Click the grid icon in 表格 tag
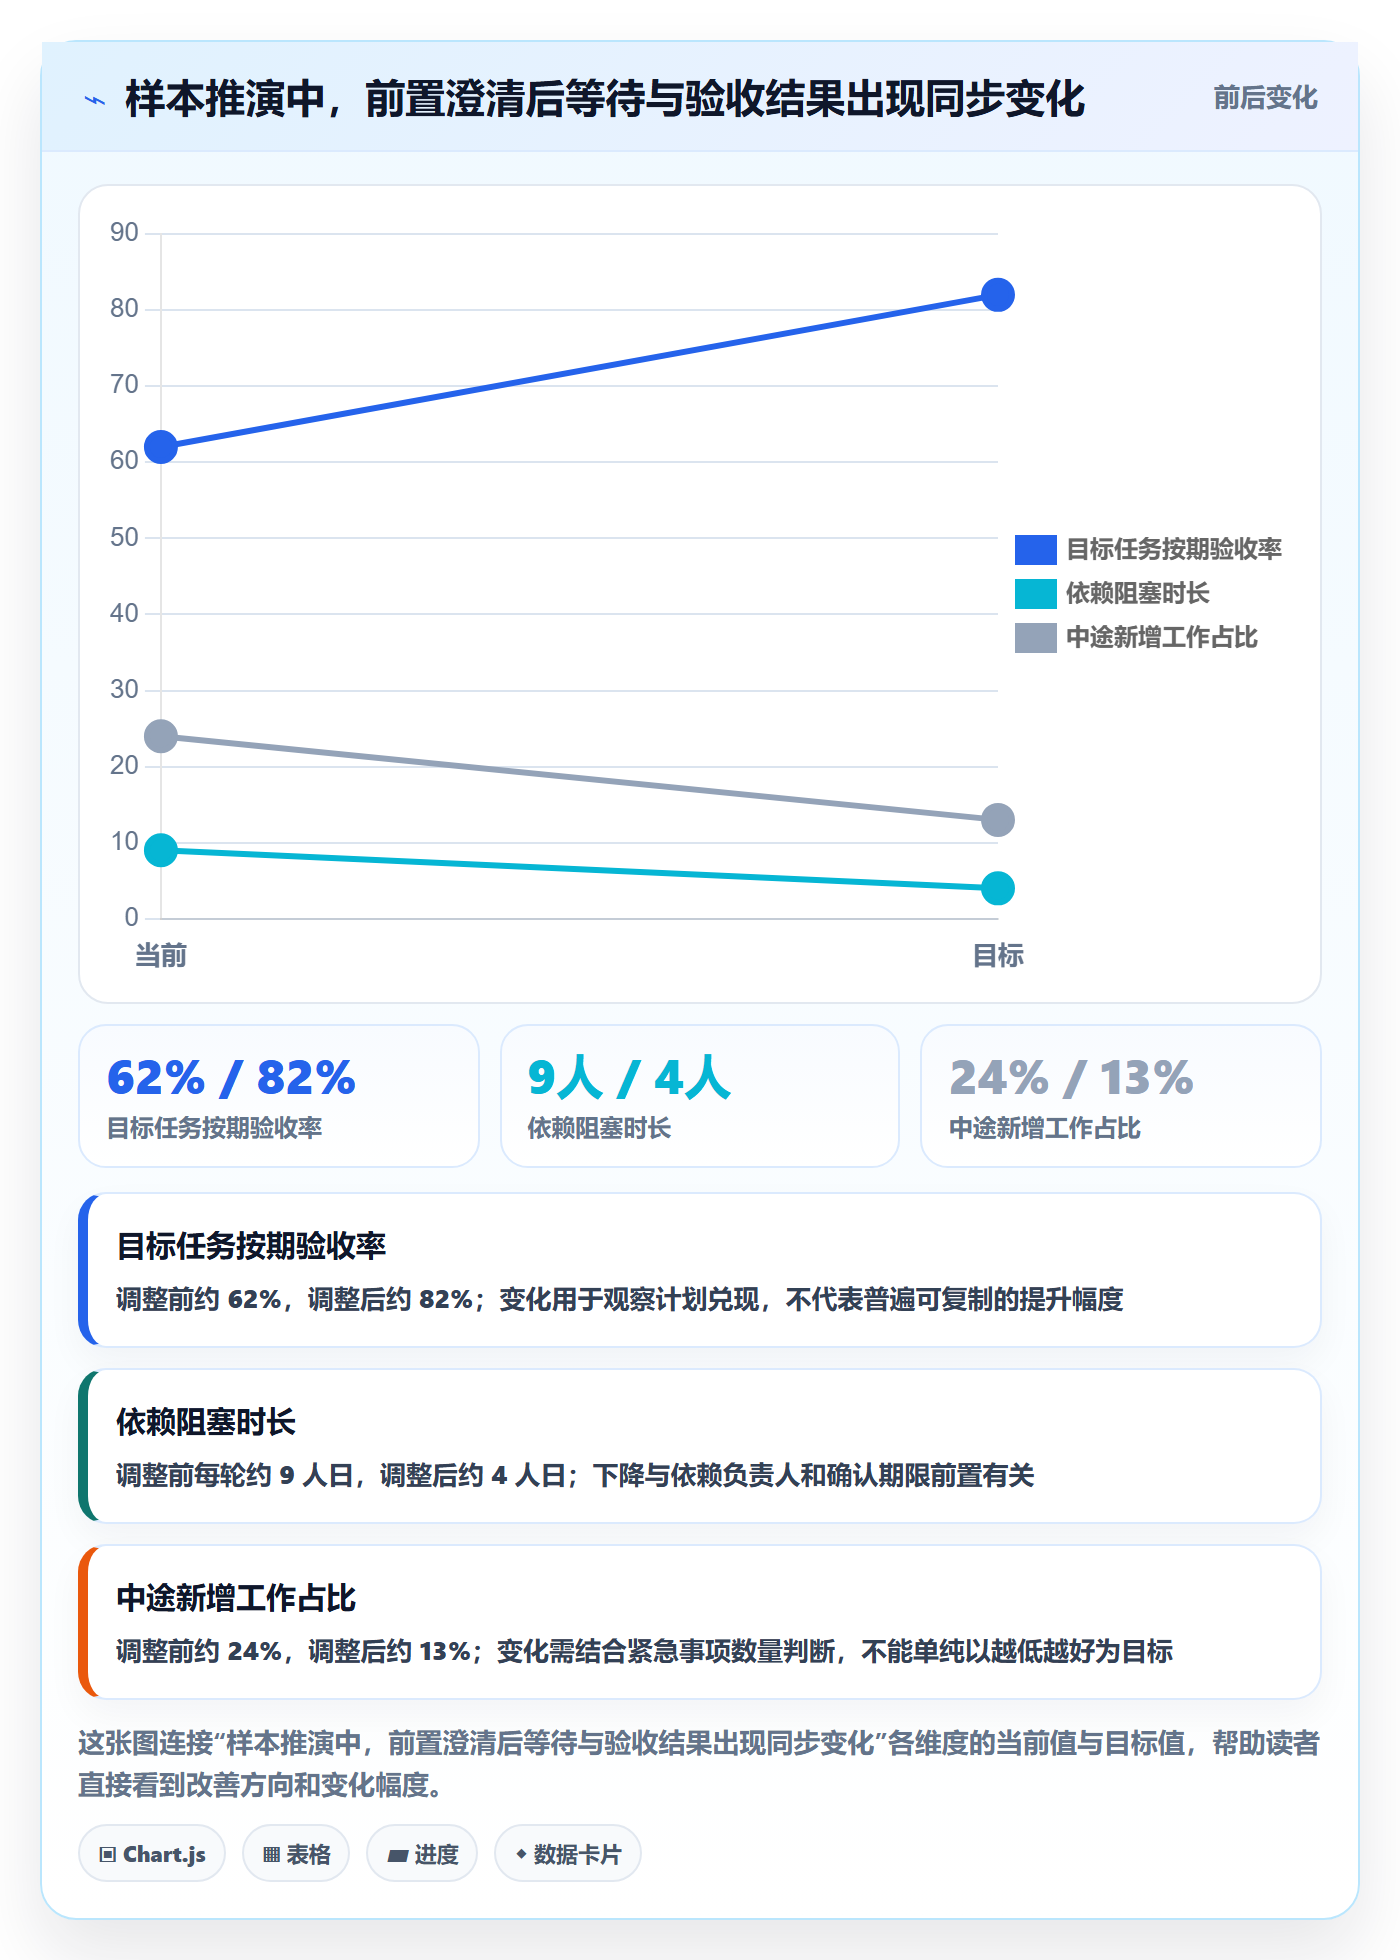 [272, 1855]
